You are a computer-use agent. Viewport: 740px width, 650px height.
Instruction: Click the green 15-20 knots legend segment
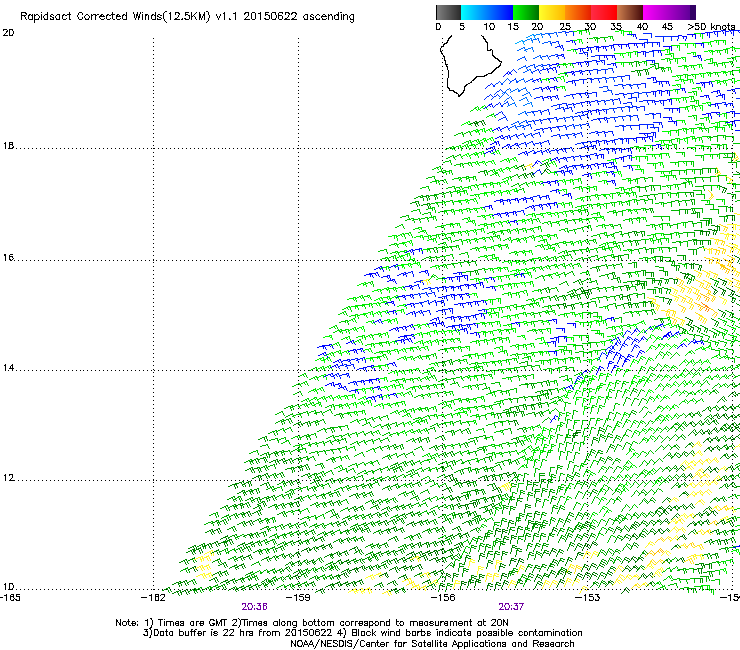(x=526, y=12)
